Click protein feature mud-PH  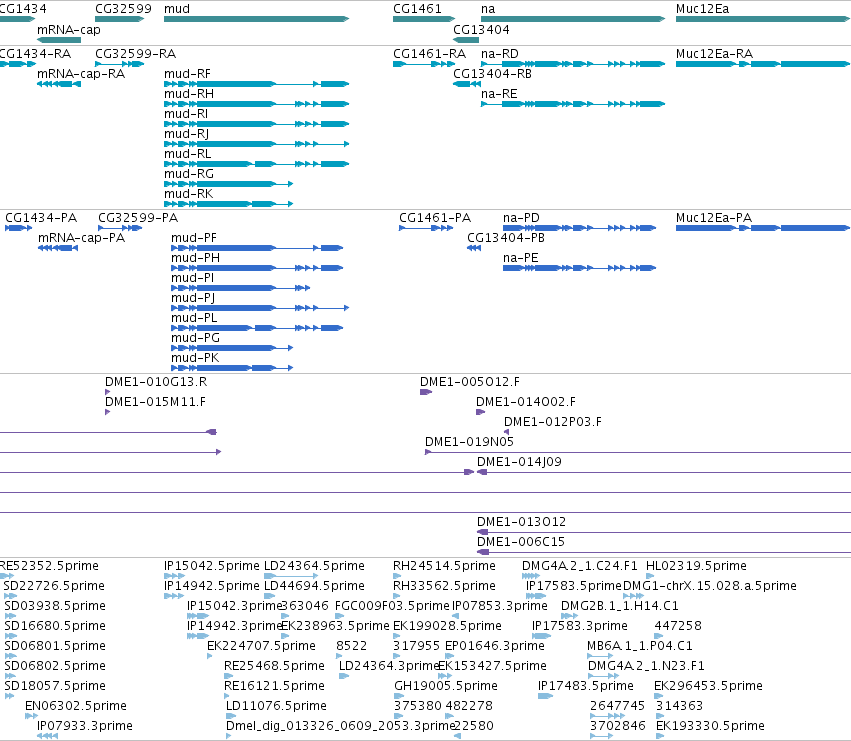[257, 268]
